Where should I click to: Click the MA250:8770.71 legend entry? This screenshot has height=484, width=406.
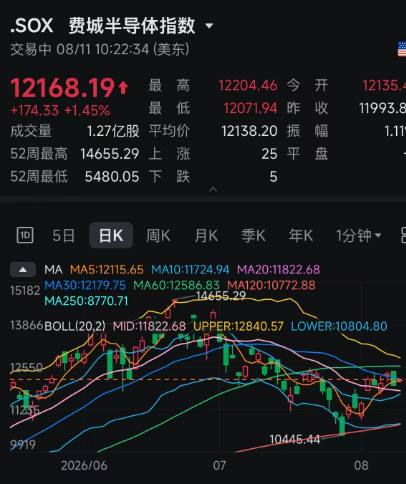click(86, 301)
